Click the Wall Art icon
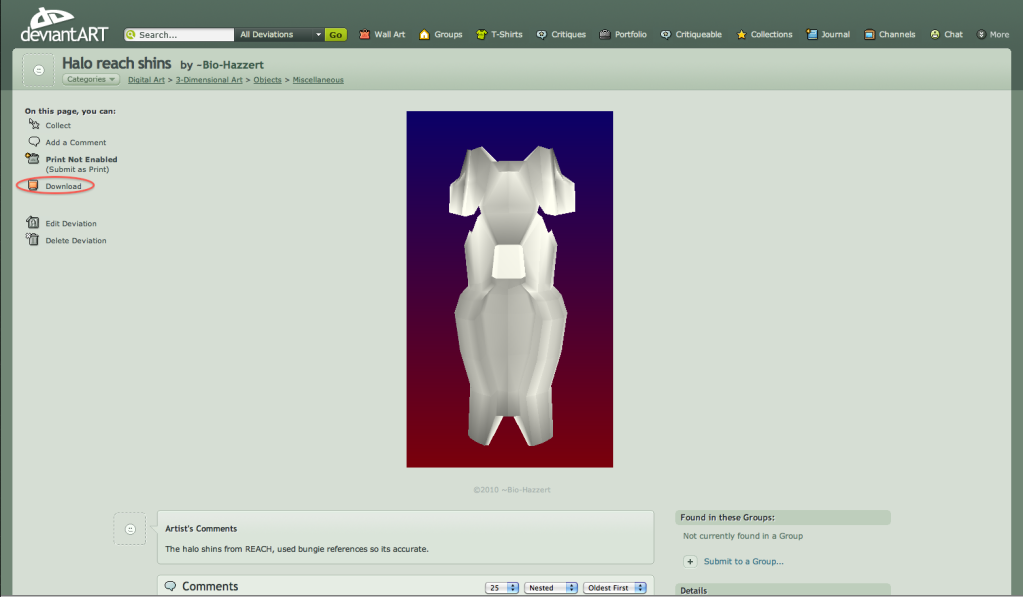This screenshot has height=597, width=1023. (x=365, y=35)
